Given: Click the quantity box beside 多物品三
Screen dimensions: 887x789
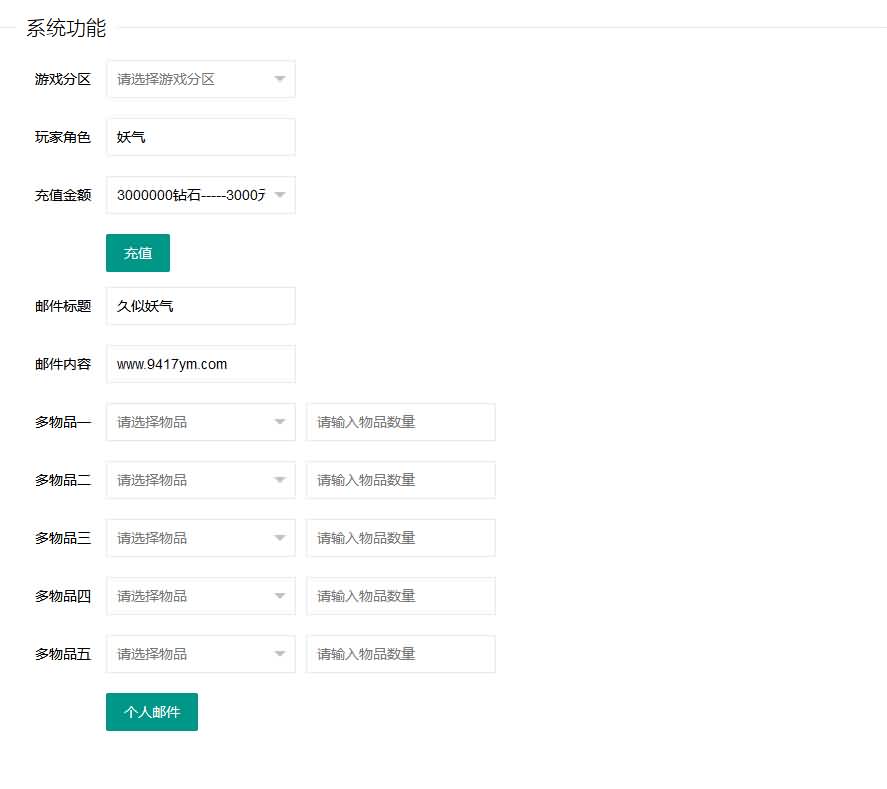Looking at the screenshot, I should pyautogui.click(x=400, y=537).
